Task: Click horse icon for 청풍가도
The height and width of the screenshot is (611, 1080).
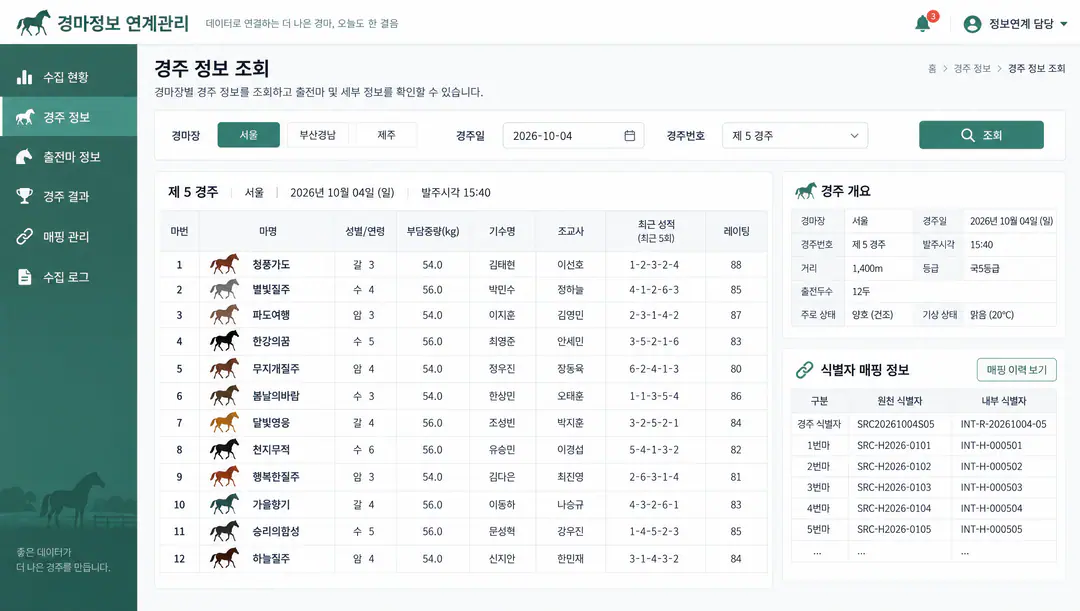Action: 225,265
